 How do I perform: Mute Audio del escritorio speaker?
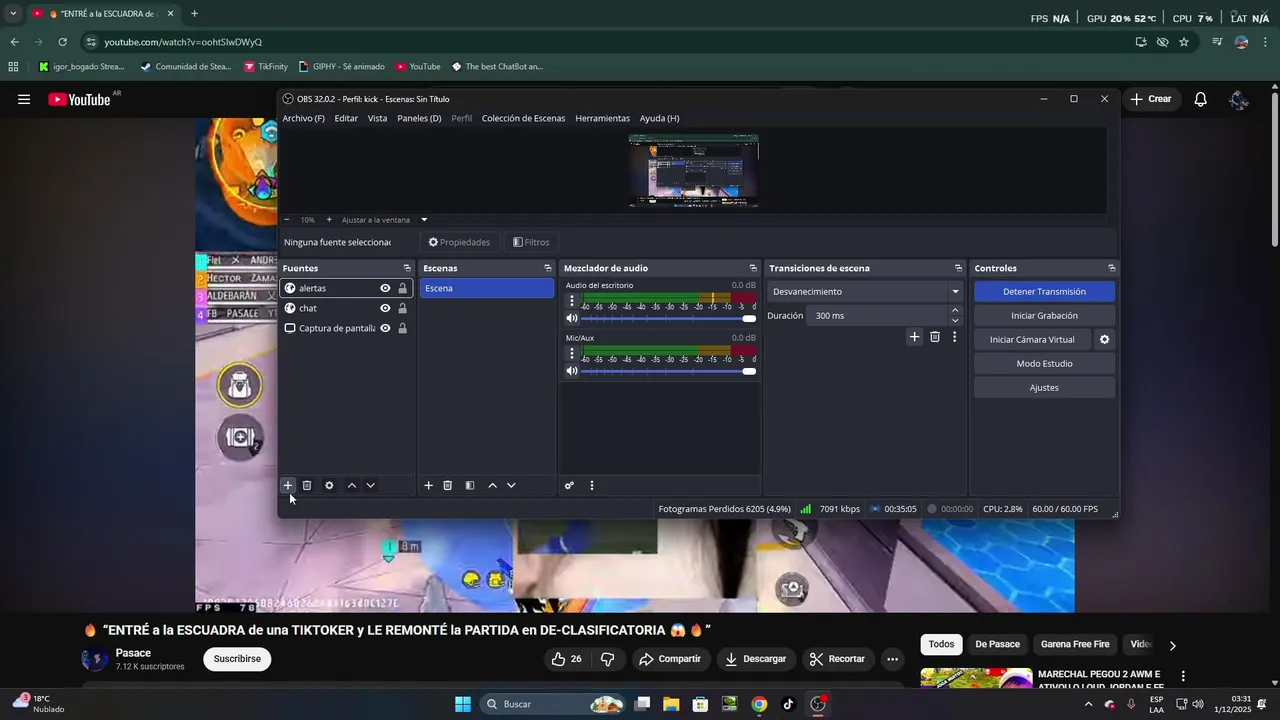[x=572, y=318]
